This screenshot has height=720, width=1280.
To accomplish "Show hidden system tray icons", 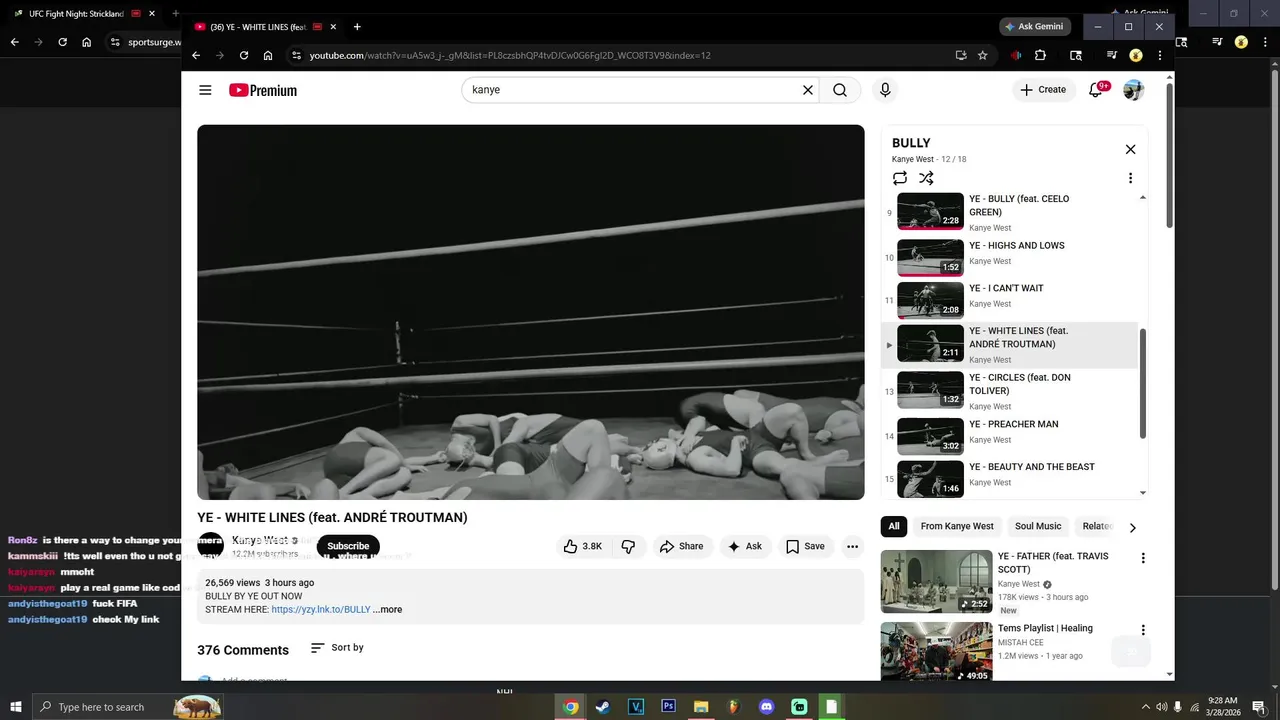I will pos(1145,707).
